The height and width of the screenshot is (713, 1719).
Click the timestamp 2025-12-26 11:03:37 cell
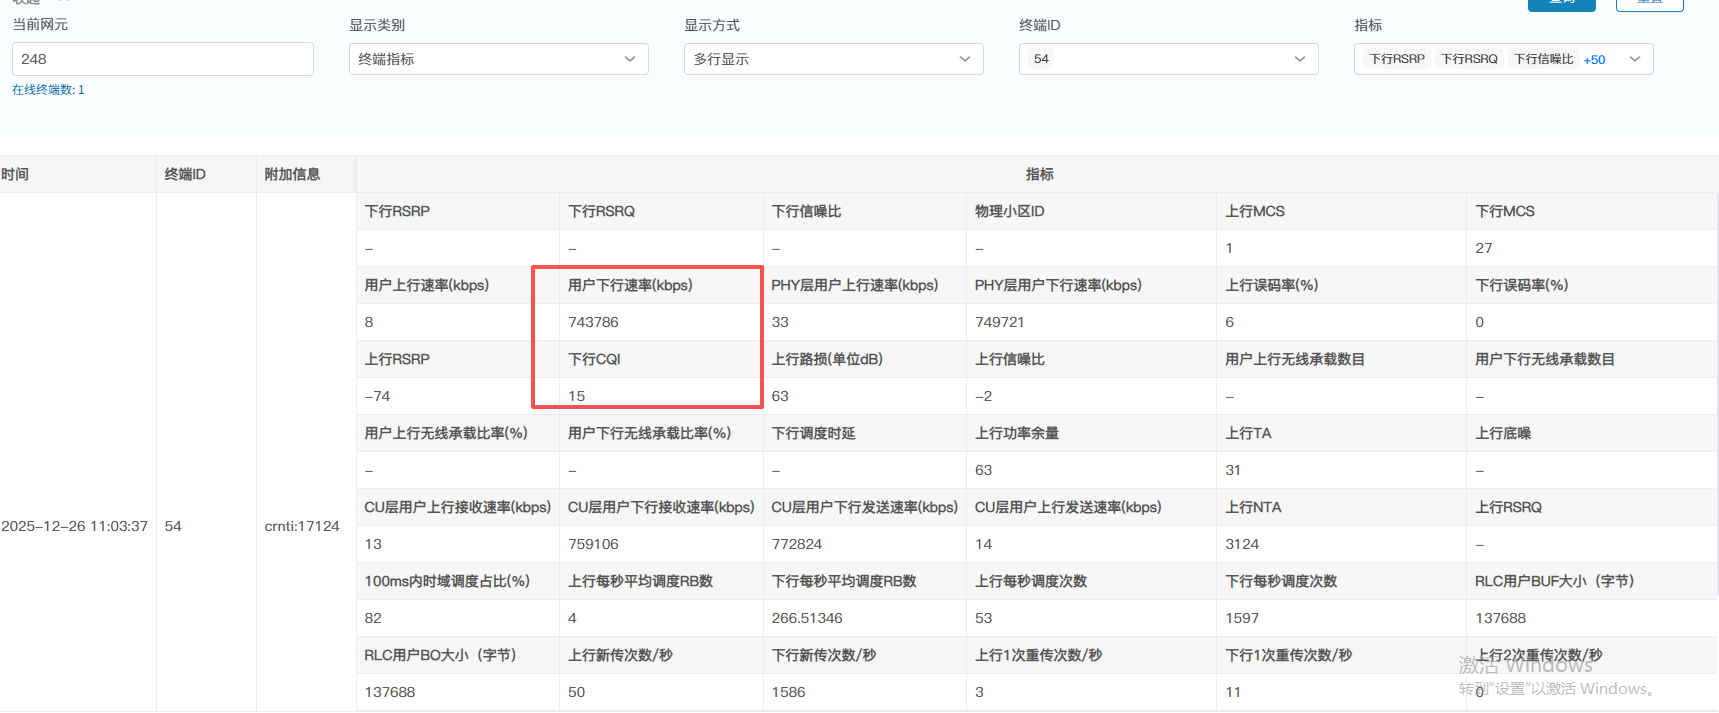(75, 526)
